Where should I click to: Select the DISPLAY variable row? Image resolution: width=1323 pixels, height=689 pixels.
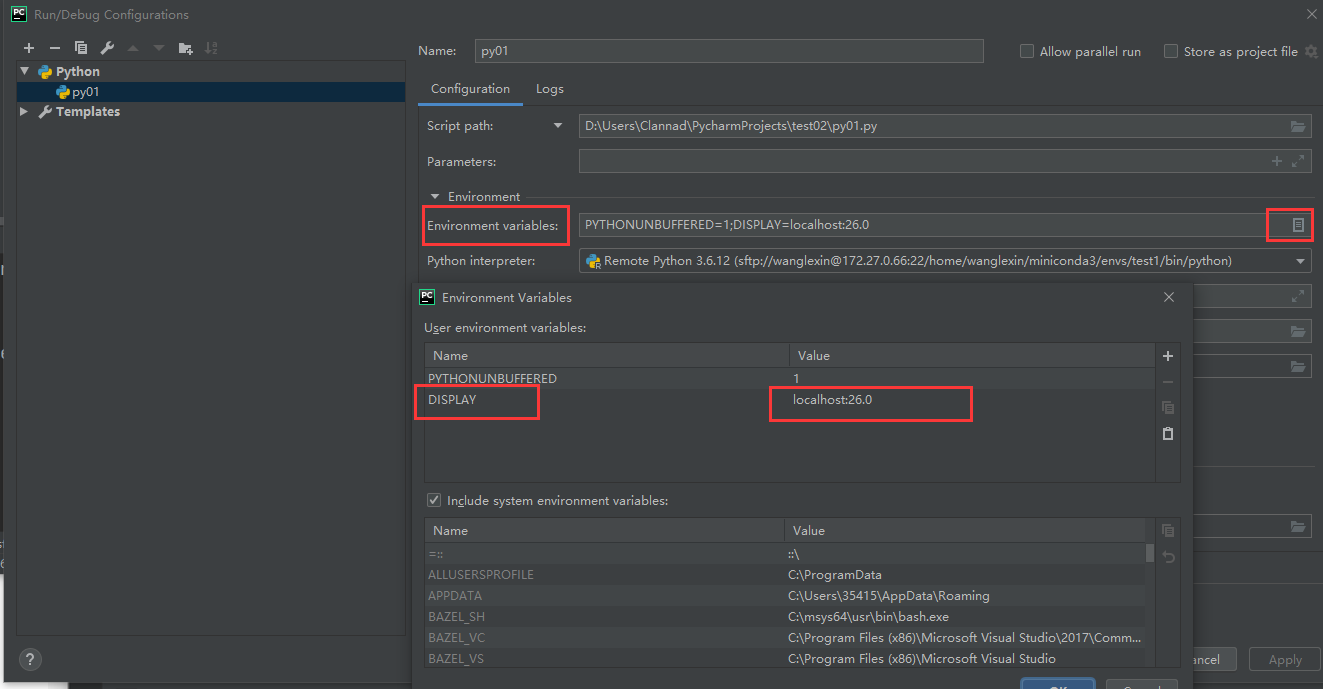tap(600, 400)
